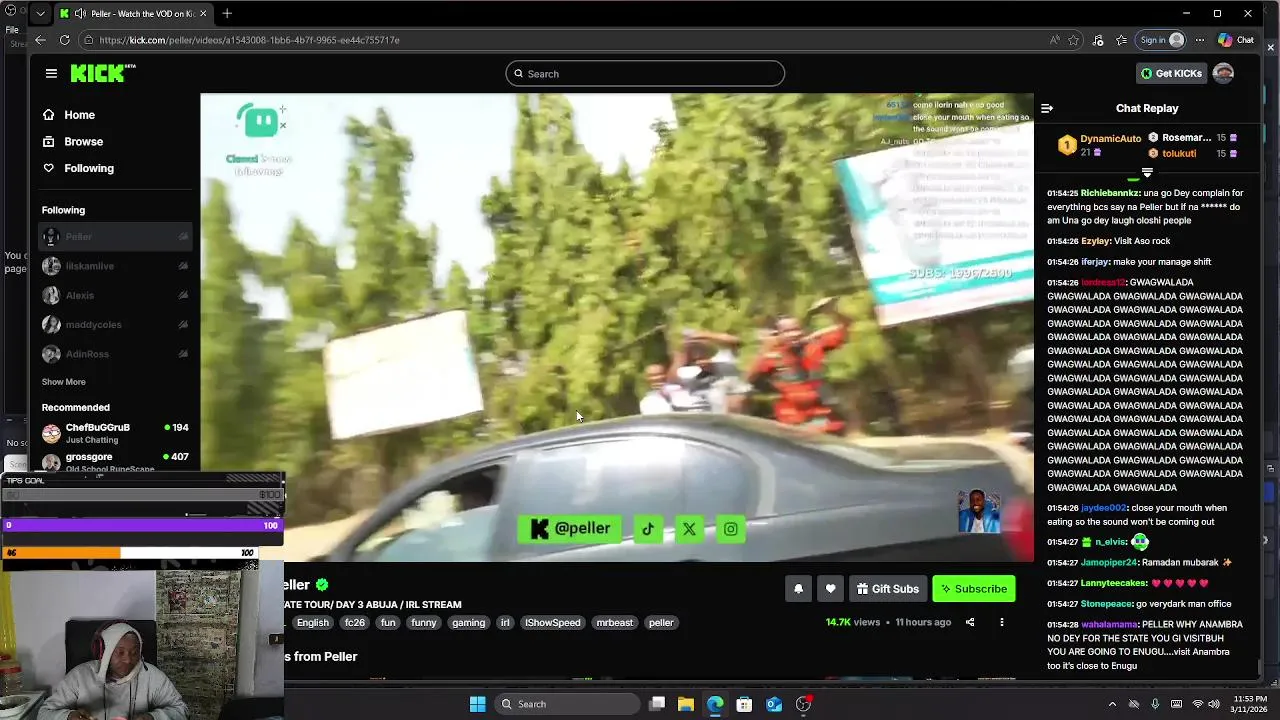
Task: Select Alexis in the Following list
Action: [115, 295]
